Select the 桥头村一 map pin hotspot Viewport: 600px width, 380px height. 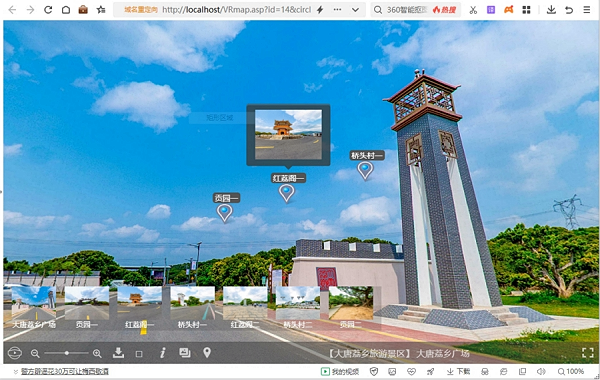(x=365, y=170)
